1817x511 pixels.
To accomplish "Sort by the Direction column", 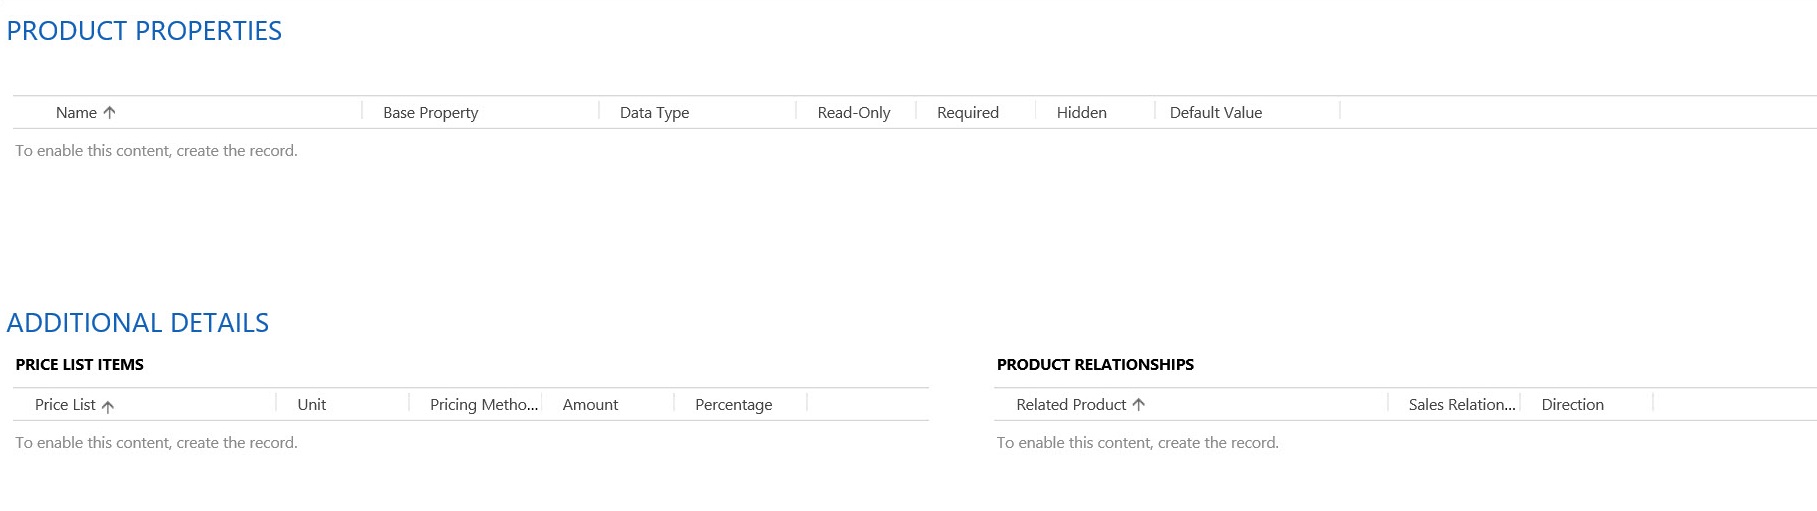I will pos(1572,405).
